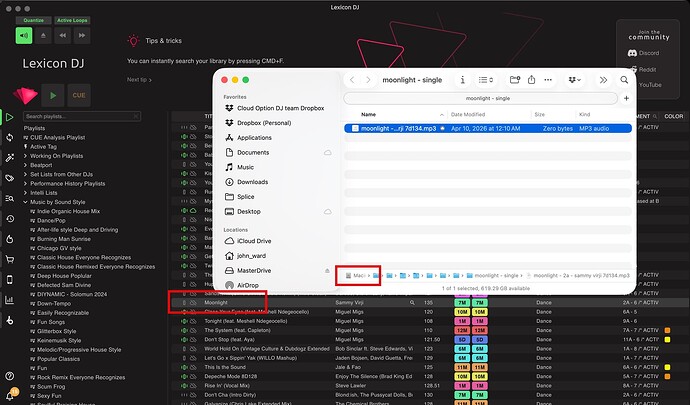This screenshot has width=690, height=405.
Task: Click the Finder Get Info button
Action: 462,80
